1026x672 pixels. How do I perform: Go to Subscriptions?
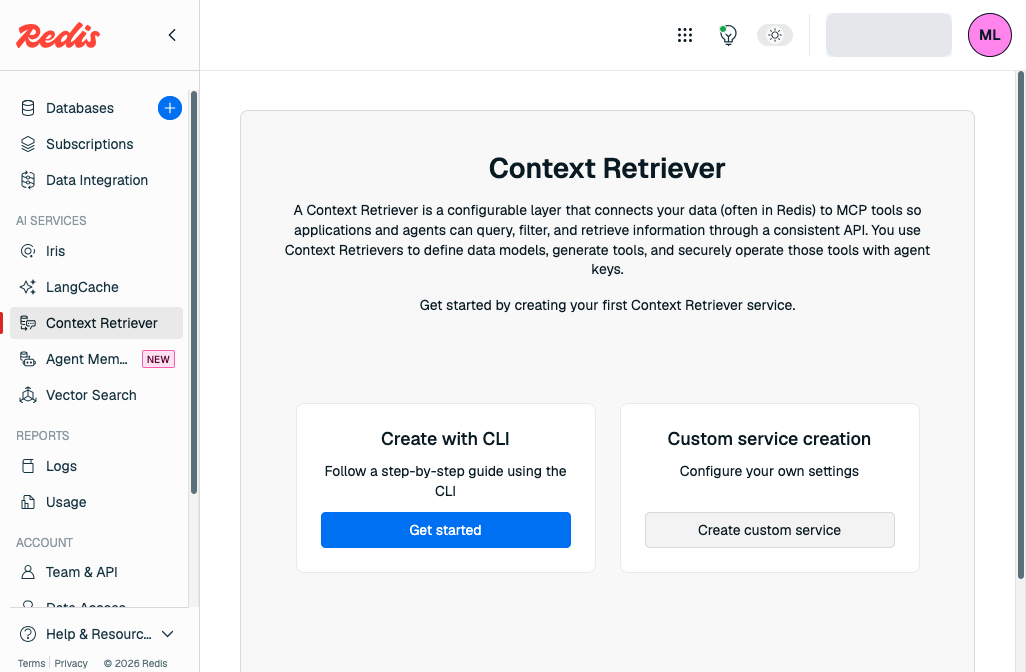pos(90,144)
